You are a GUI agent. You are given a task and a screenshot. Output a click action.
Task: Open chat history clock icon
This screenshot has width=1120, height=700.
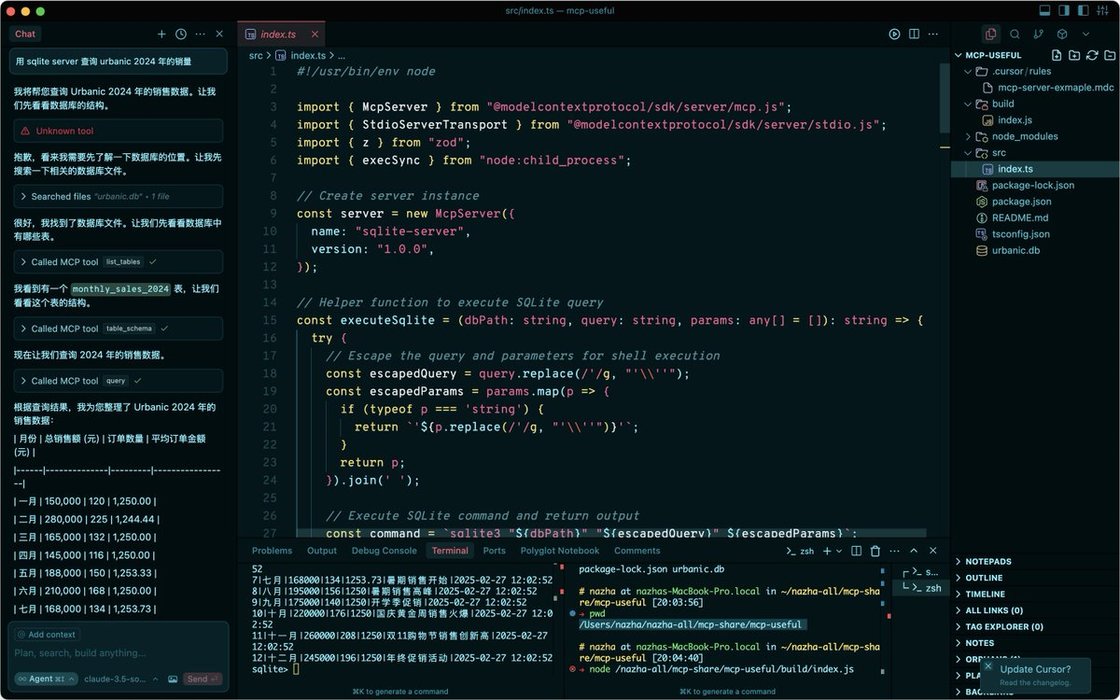point(180,34)
